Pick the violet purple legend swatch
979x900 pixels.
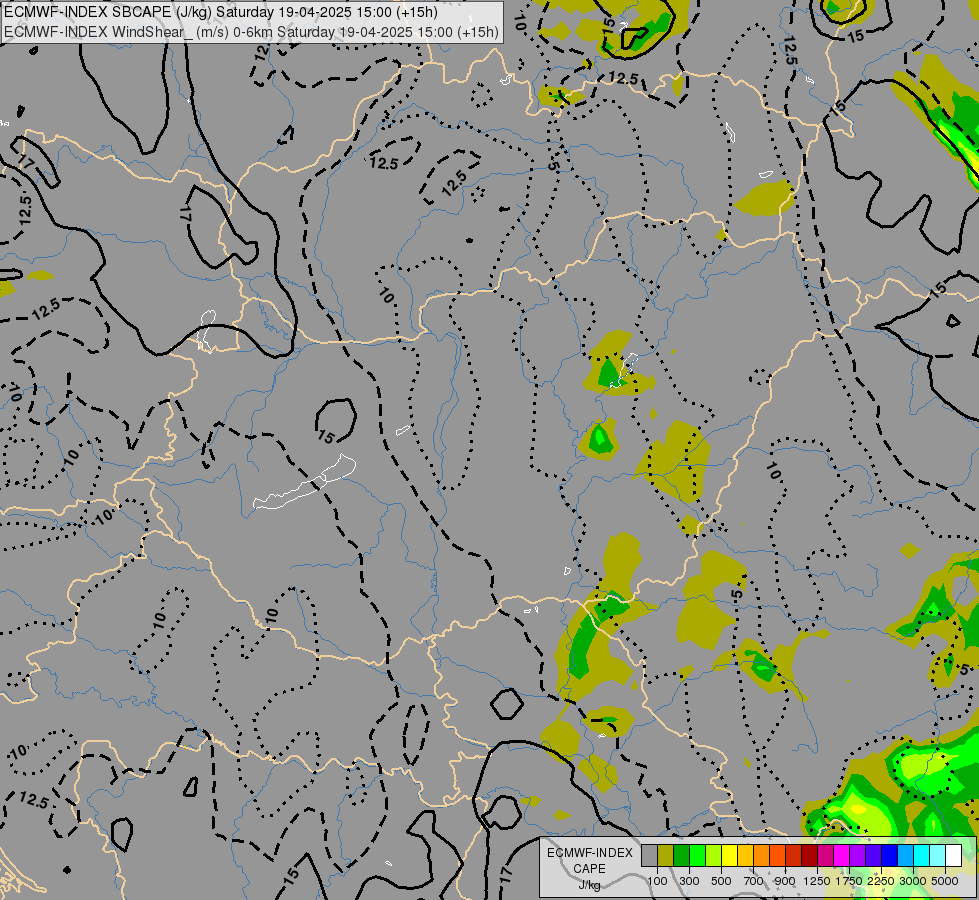pyautogui.click(x=857, y=855)
